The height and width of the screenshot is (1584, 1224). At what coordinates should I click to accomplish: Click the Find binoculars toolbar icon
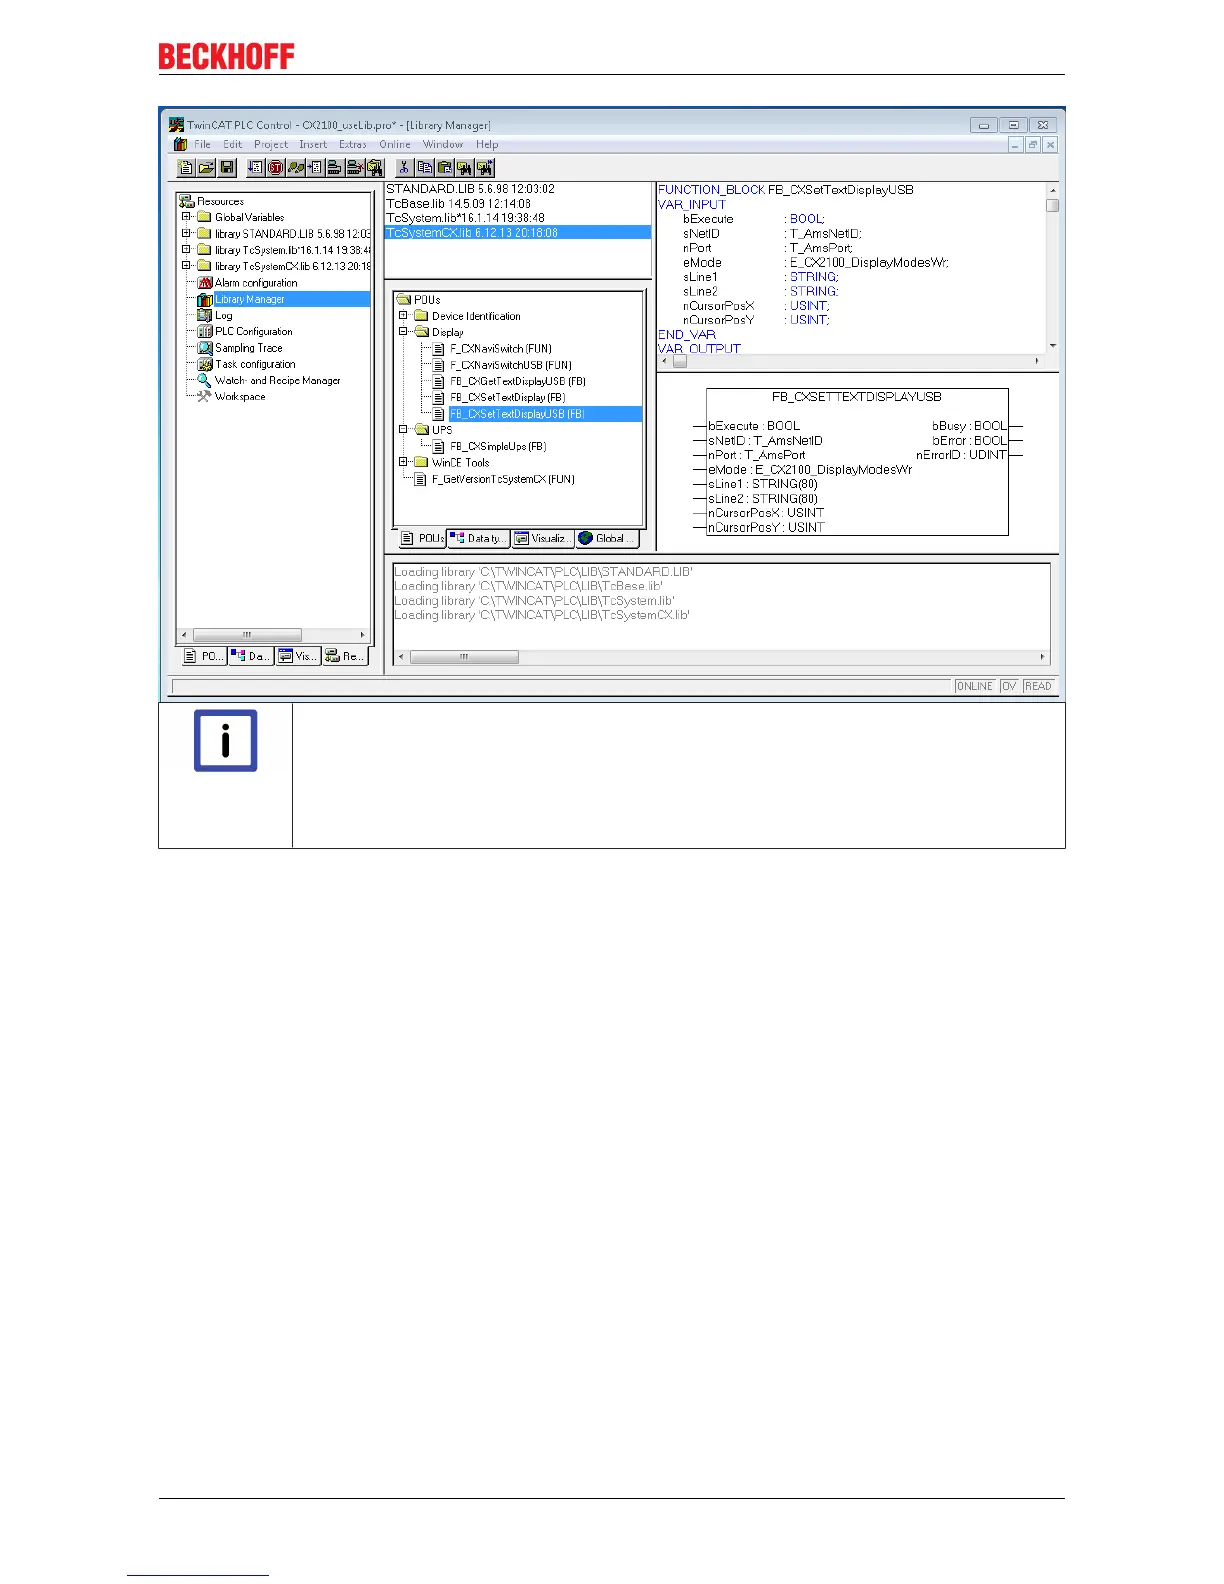pos(464,168)
